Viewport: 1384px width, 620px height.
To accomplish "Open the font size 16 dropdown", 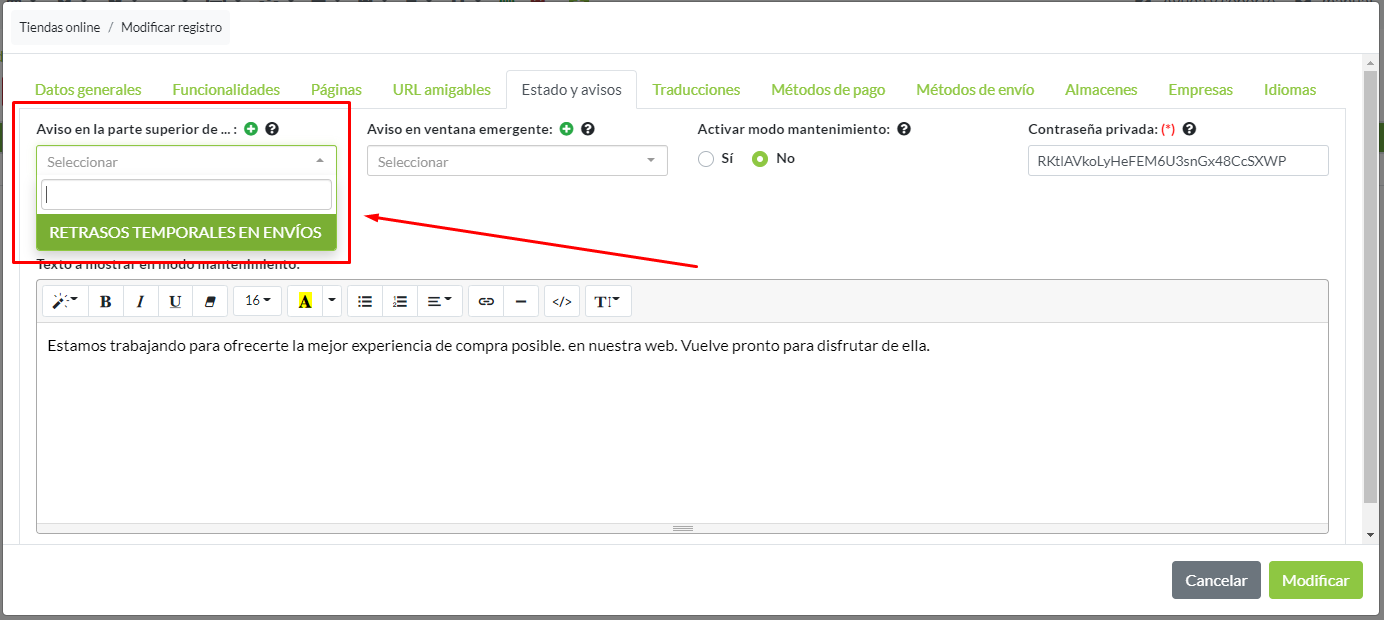I will click(257, 301).
